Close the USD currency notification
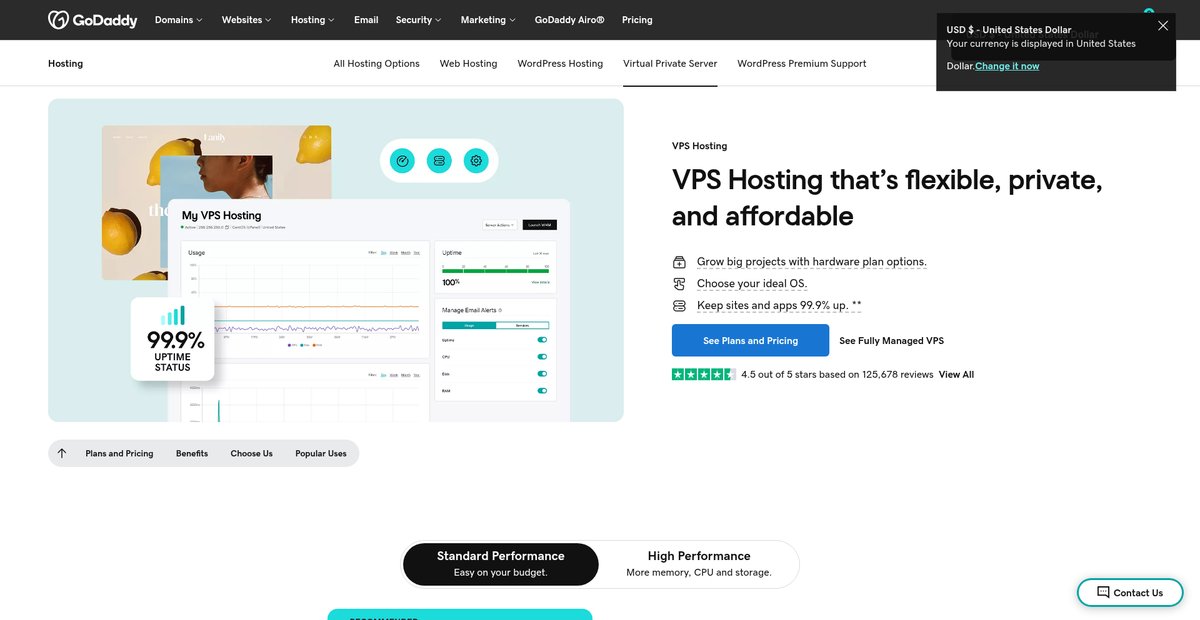 1163,26
